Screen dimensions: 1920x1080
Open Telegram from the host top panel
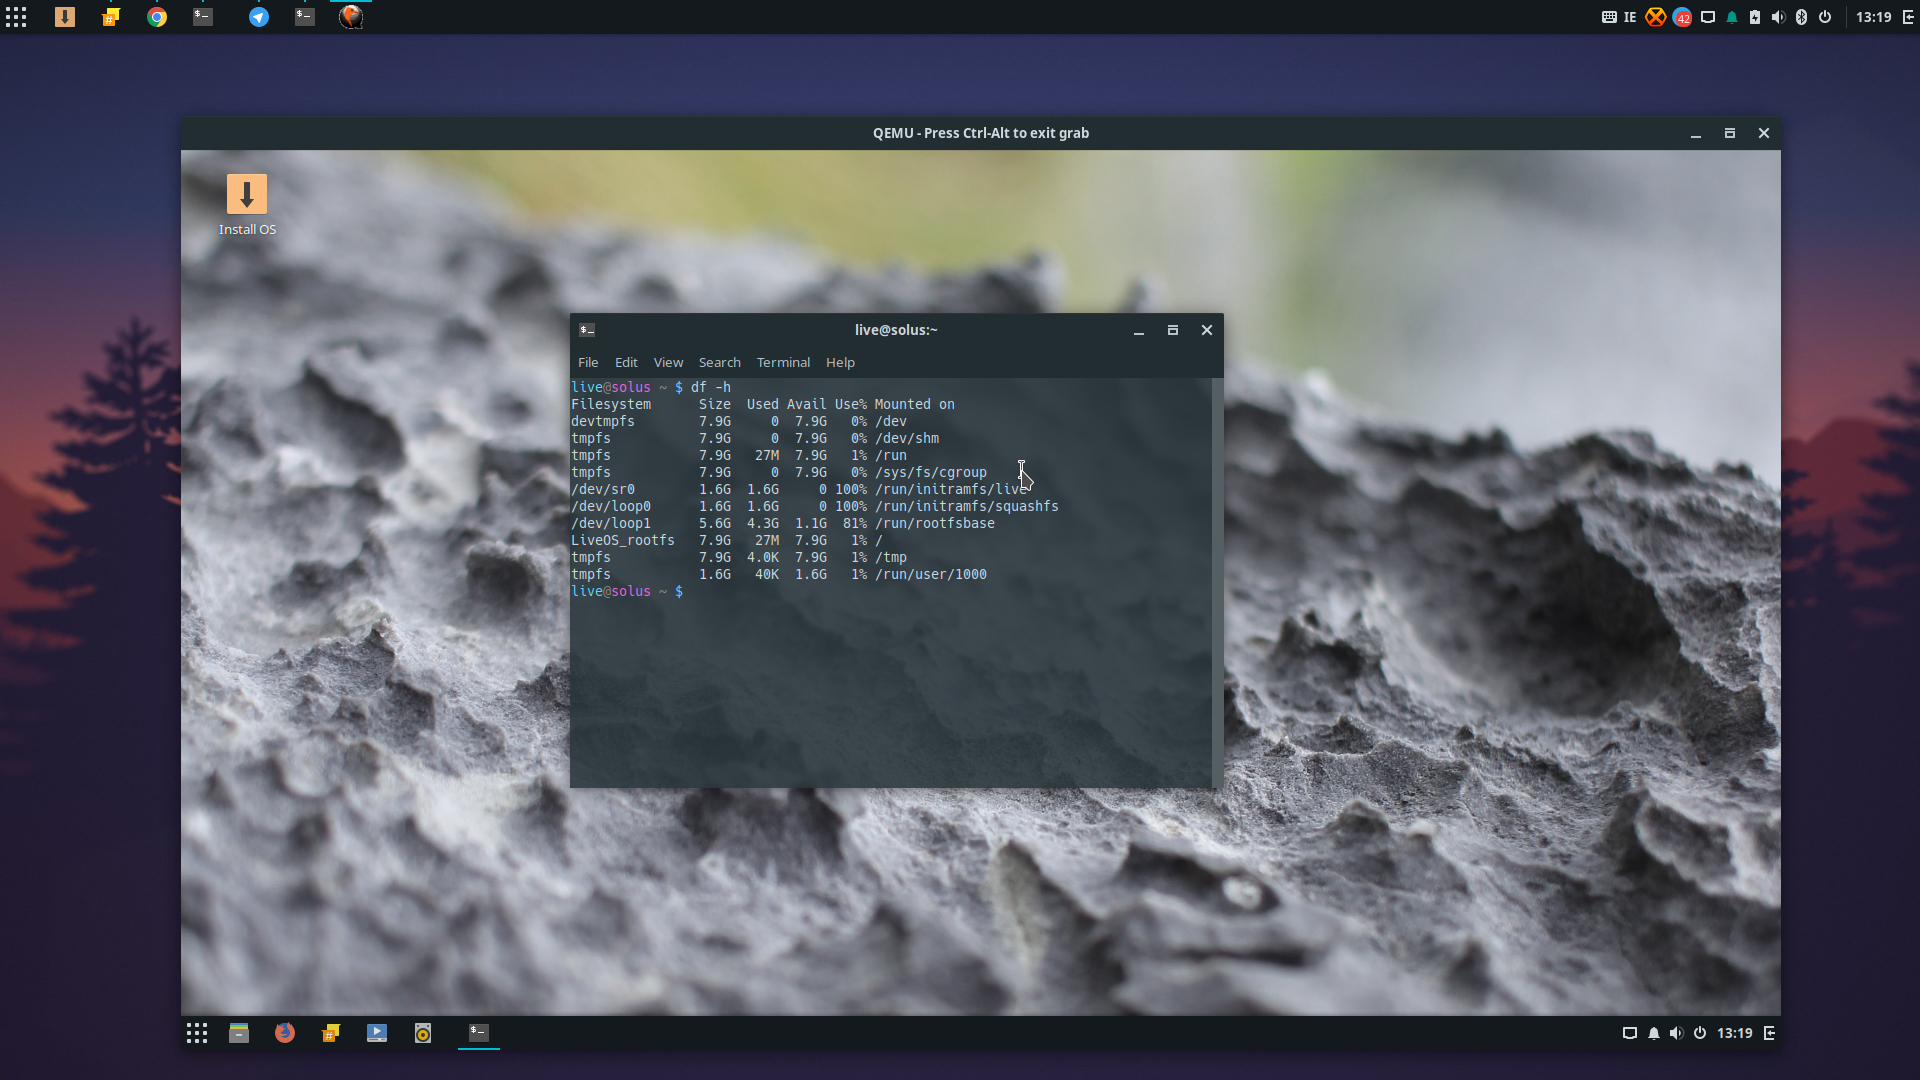pyautogui.click(x=259, y=17)
